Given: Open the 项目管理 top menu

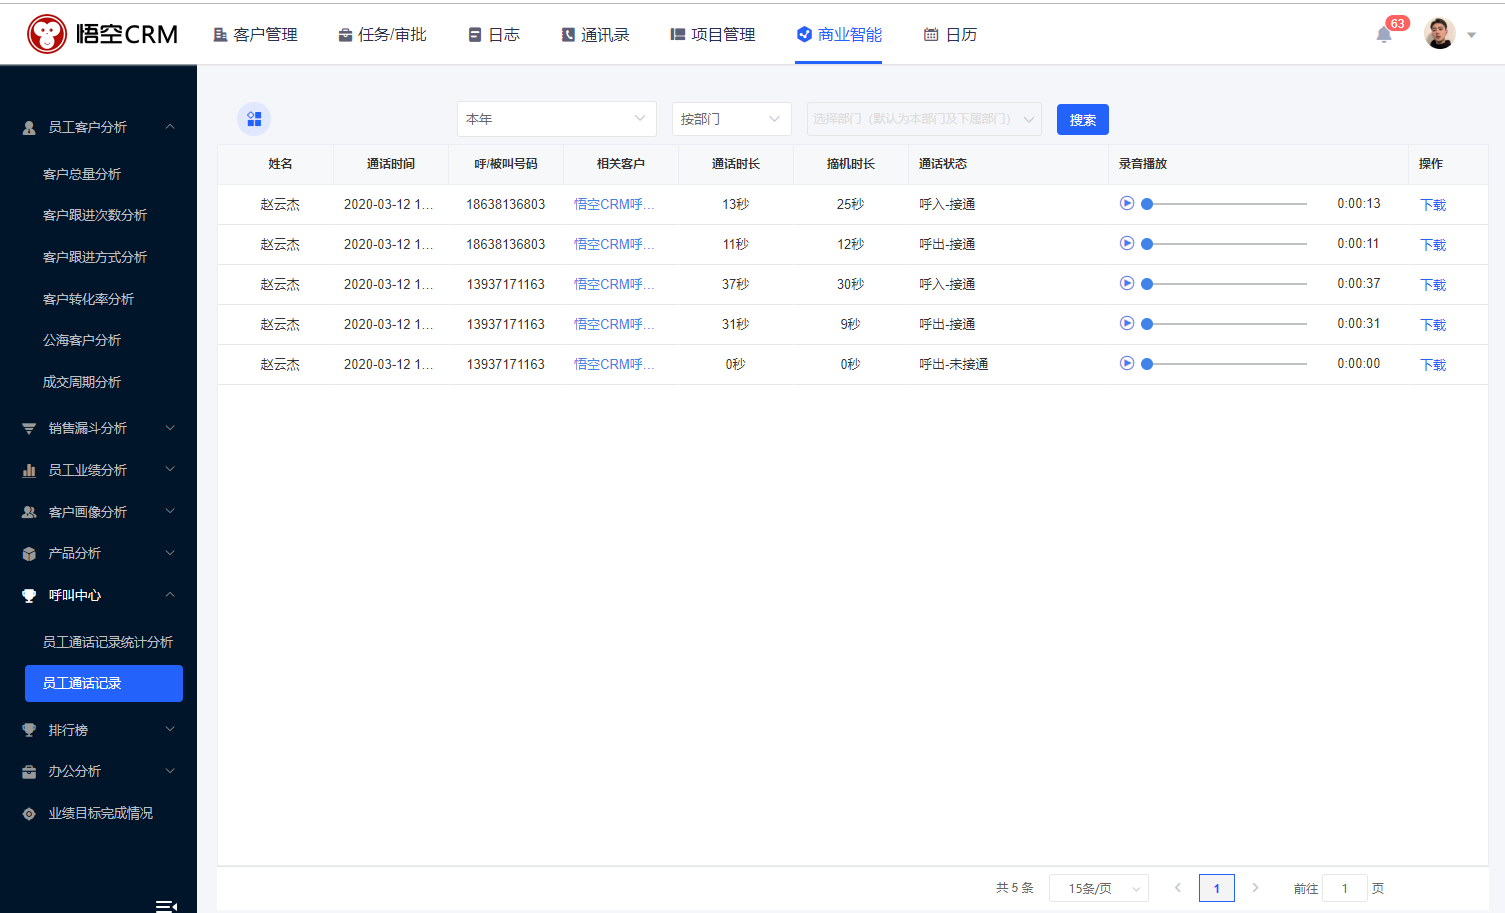Looking at the screenshot, I should coord(713,35).
